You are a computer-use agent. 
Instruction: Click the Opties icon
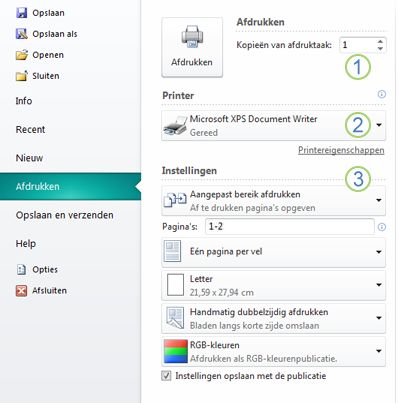(21, 269)
